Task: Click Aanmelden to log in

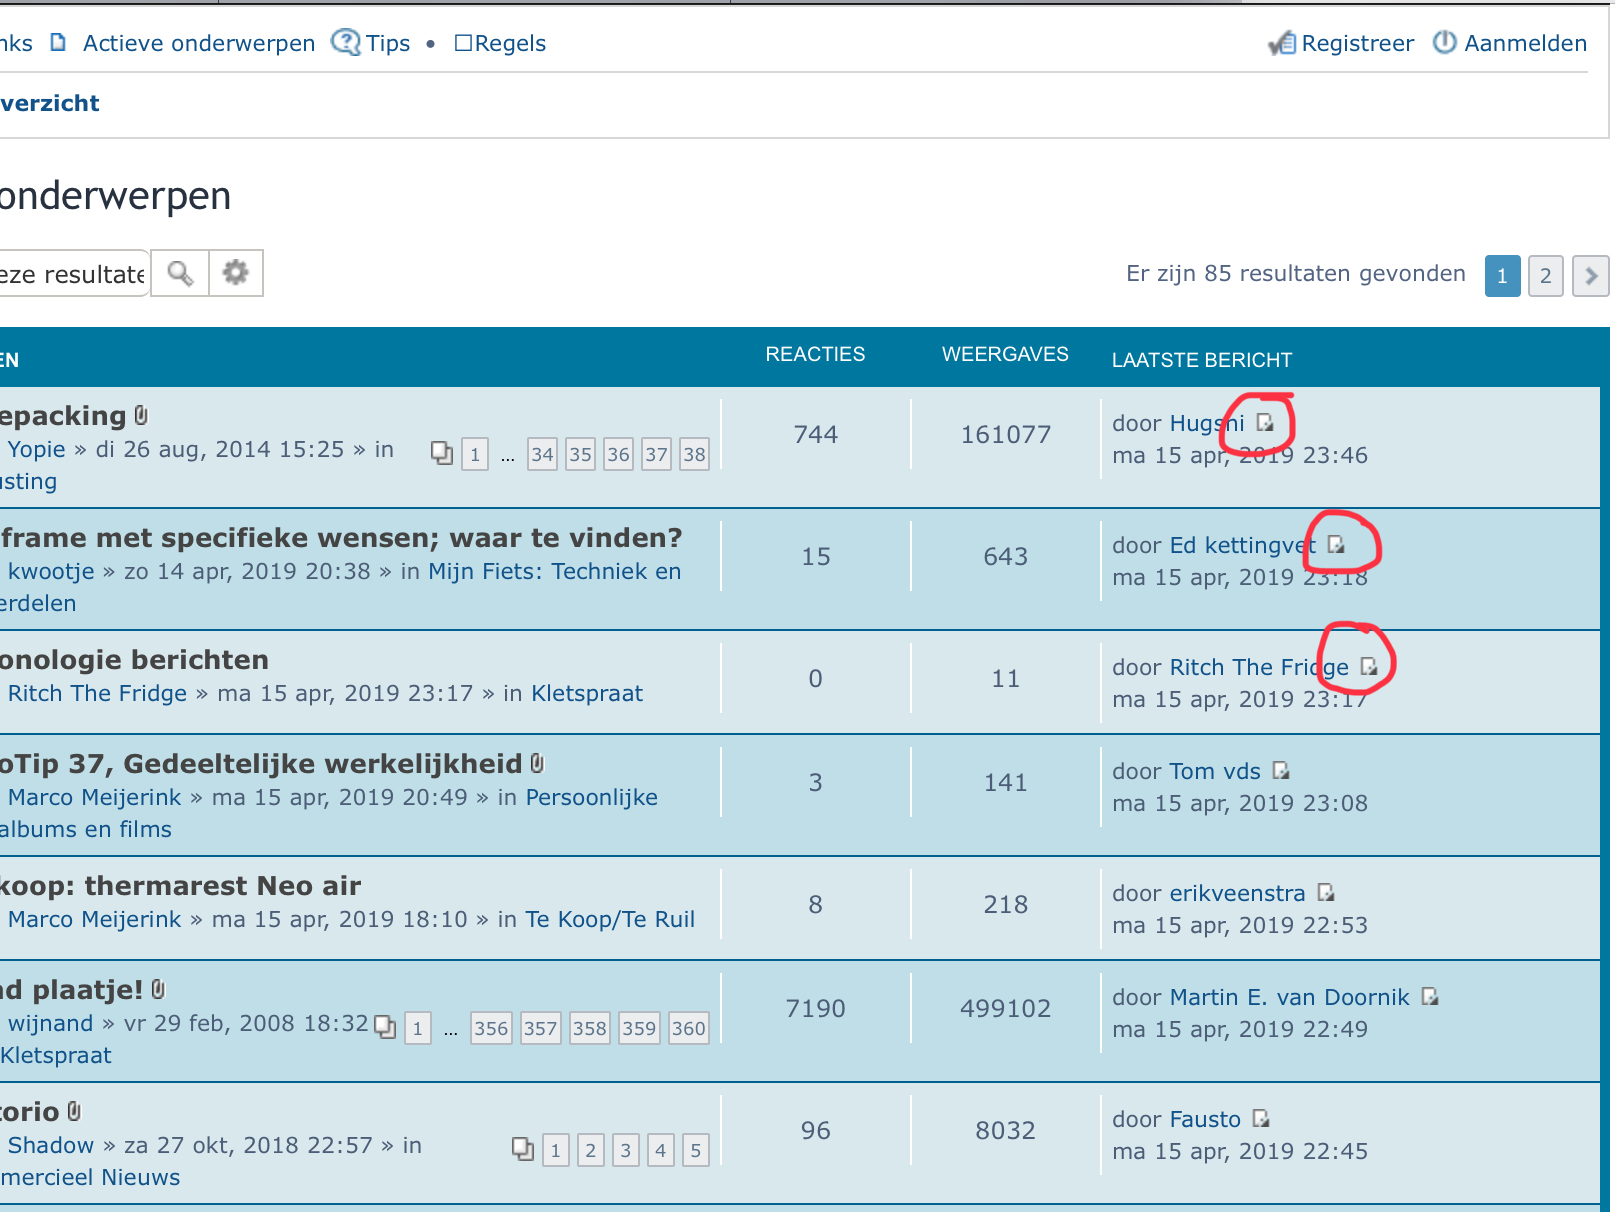Action: pos(1524,43)
